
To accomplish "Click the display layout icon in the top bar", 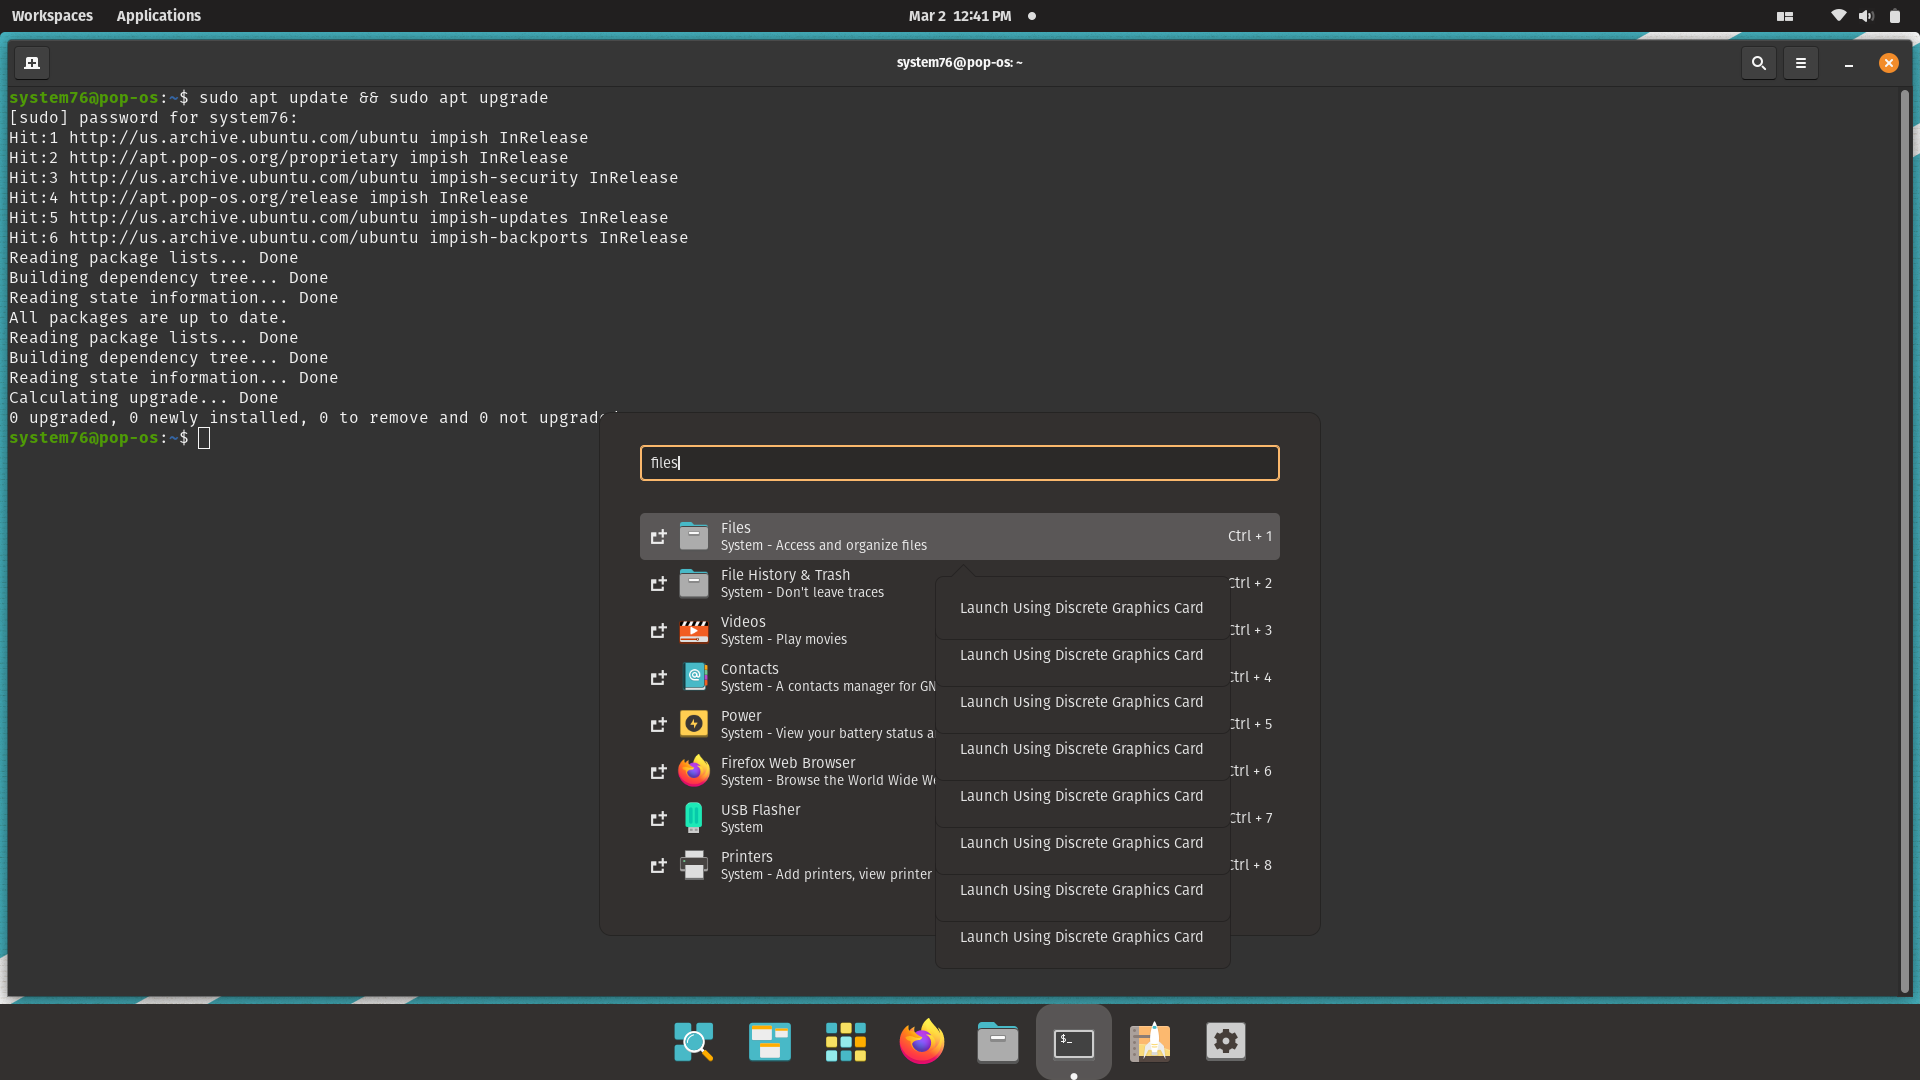I will pyautogui.click(x=1783, y=15).
